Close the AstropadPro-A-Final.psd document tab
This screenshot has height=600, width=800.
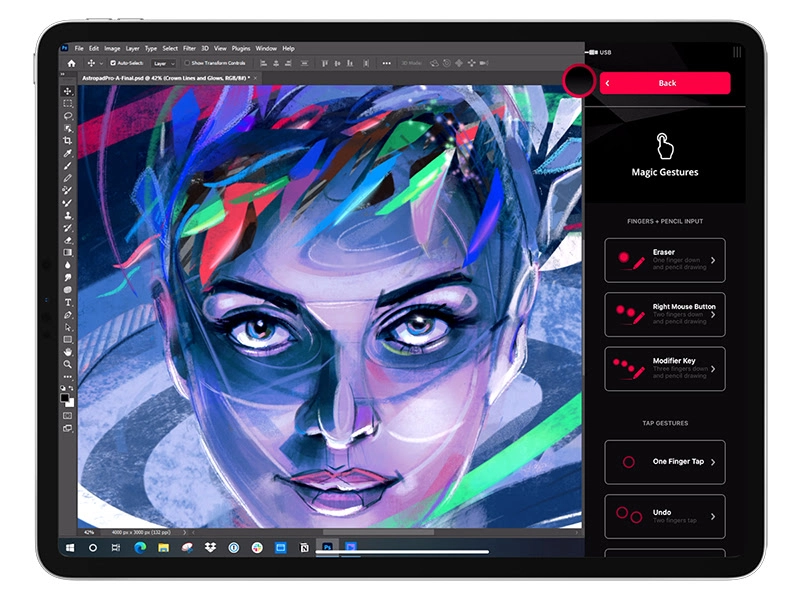[256, 78]
